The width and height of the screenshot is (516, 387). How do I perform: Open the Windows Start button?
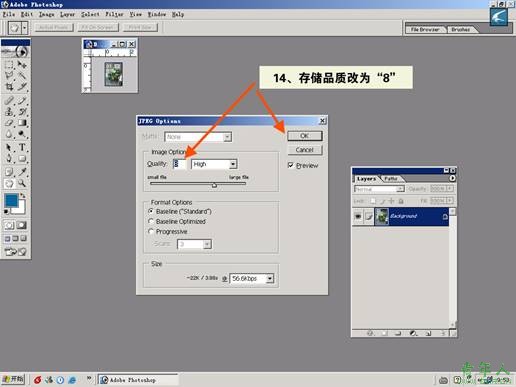pos(13,379)
